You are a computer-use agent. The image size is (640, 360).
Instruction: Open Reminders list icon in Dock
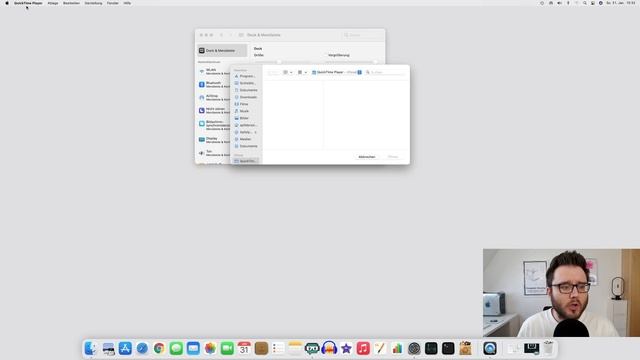click(278, 349)
